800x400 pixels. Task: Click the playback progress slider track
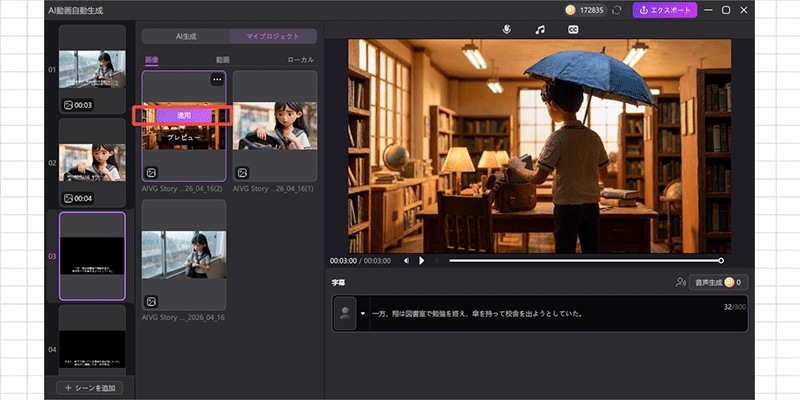pos(585,261)
